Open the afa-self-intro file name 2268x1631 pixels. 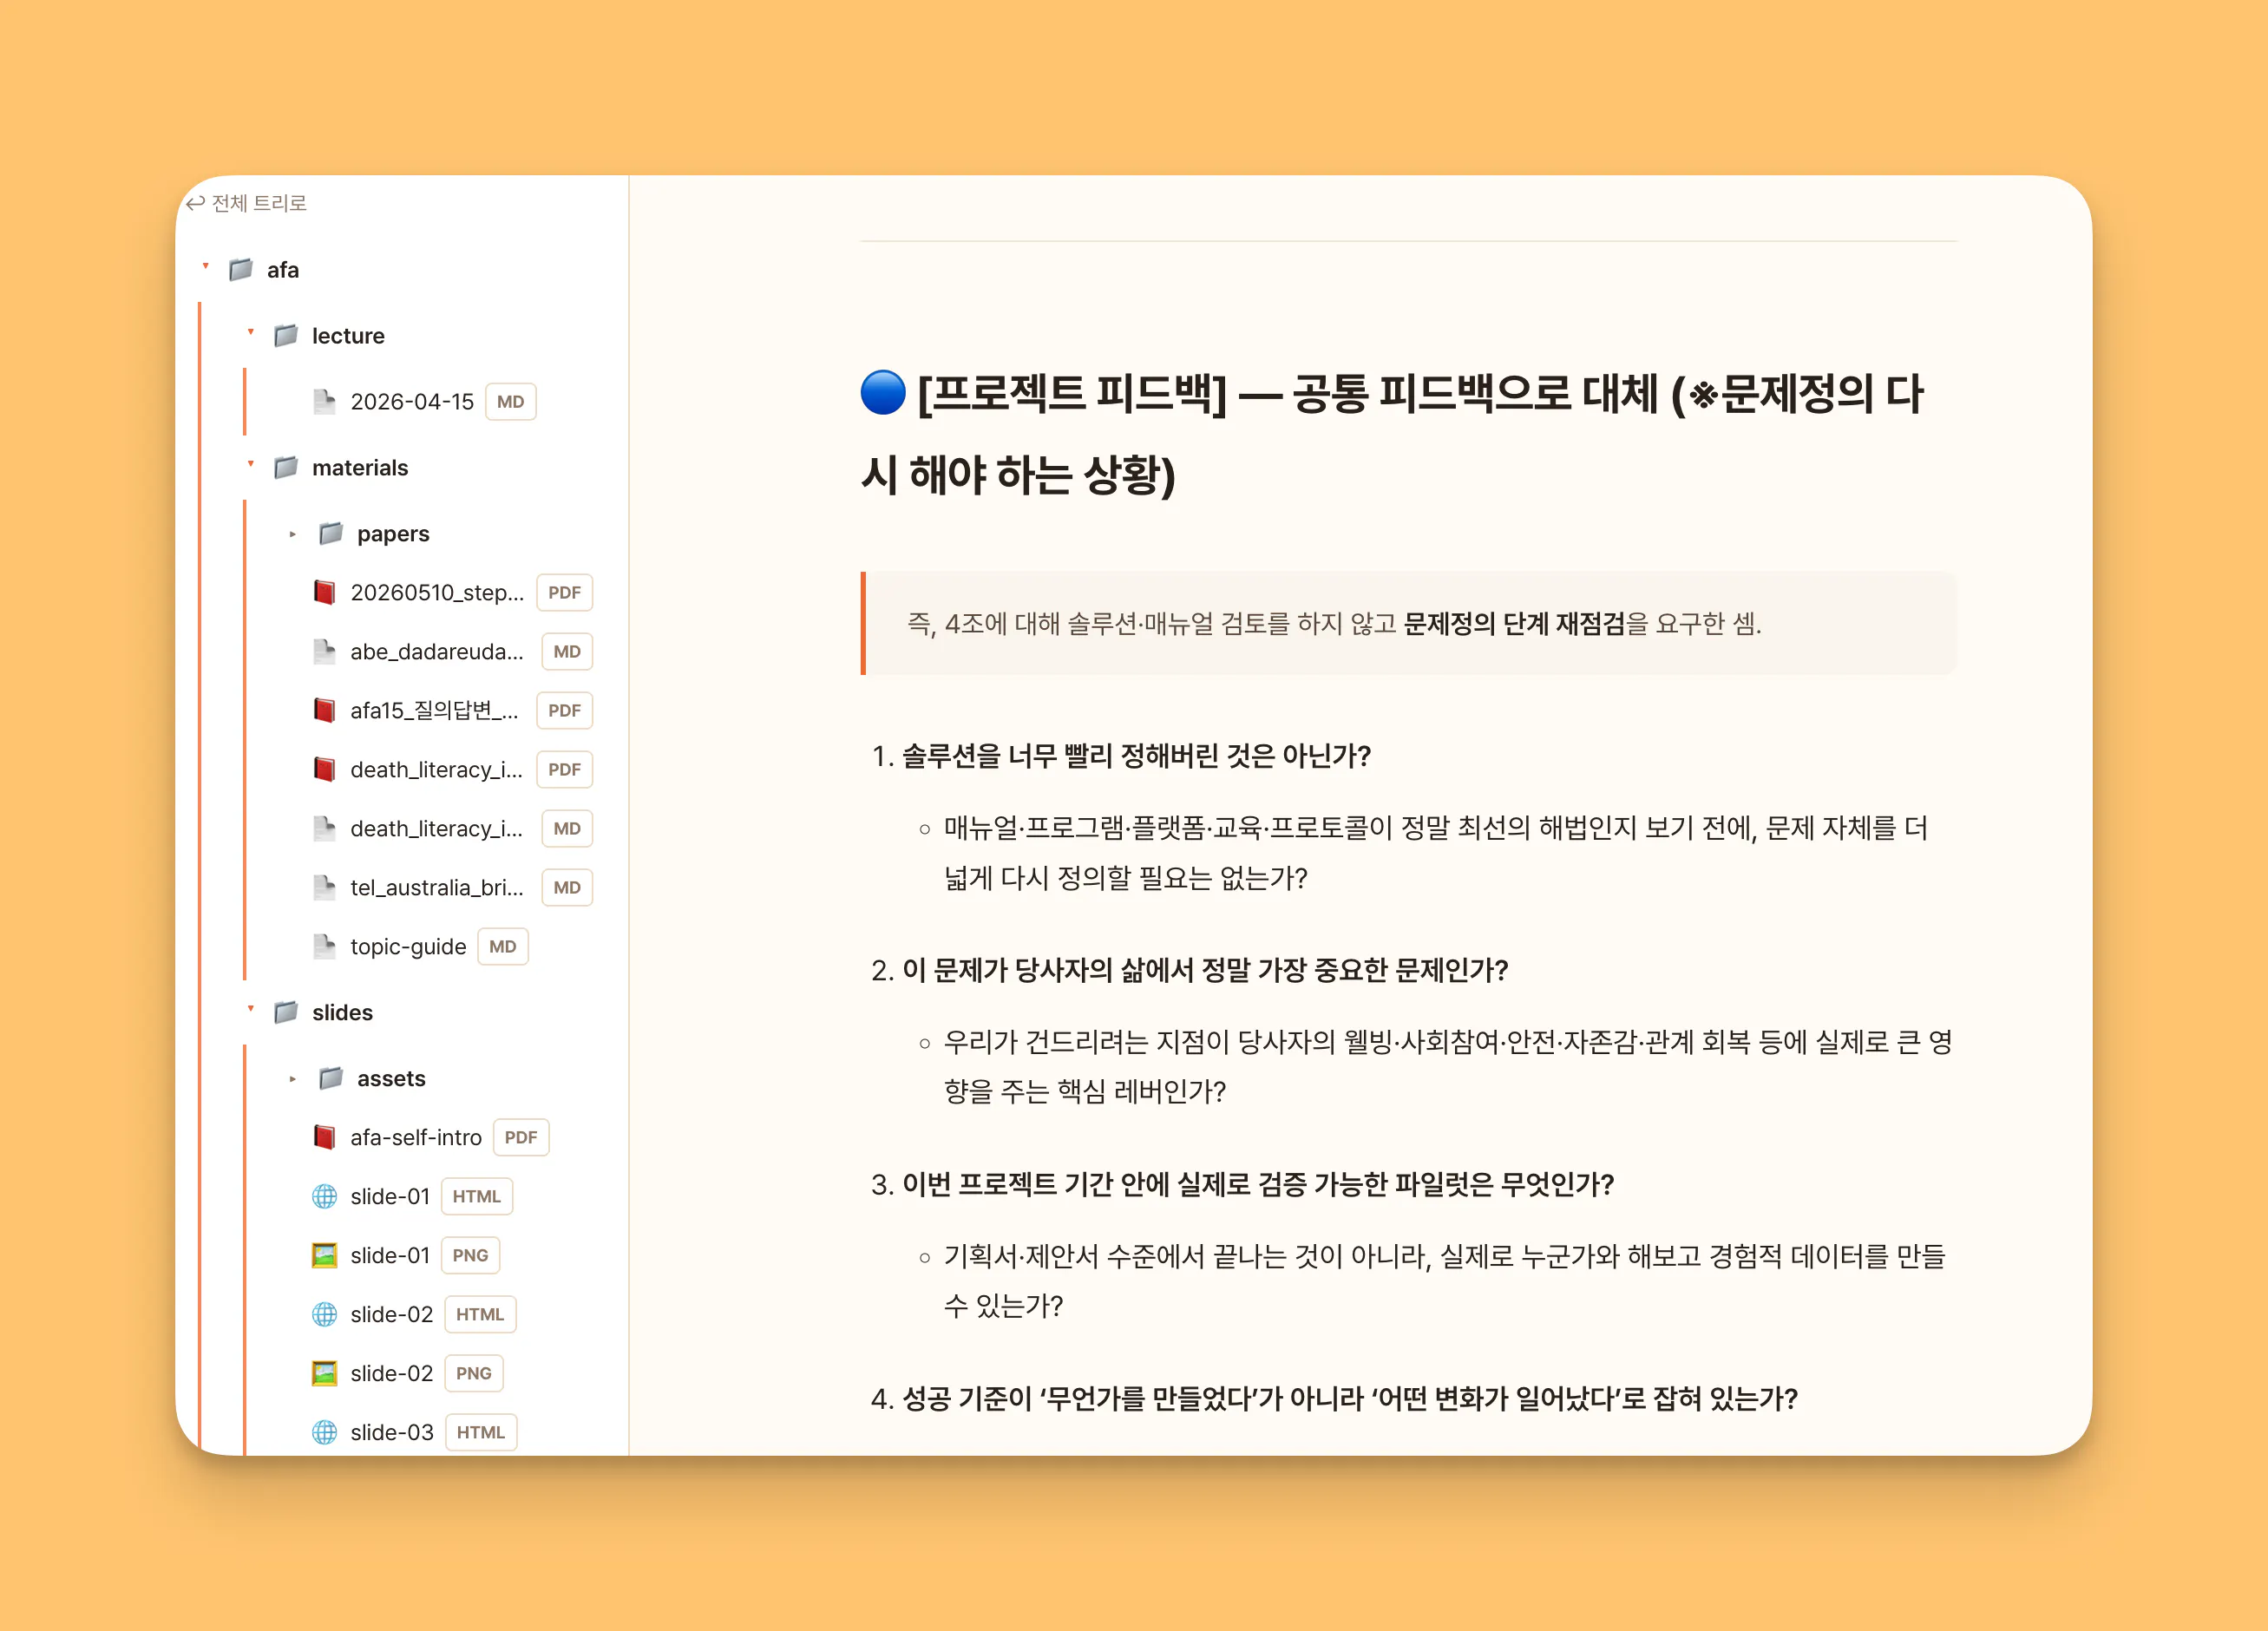pos(416,1138)
